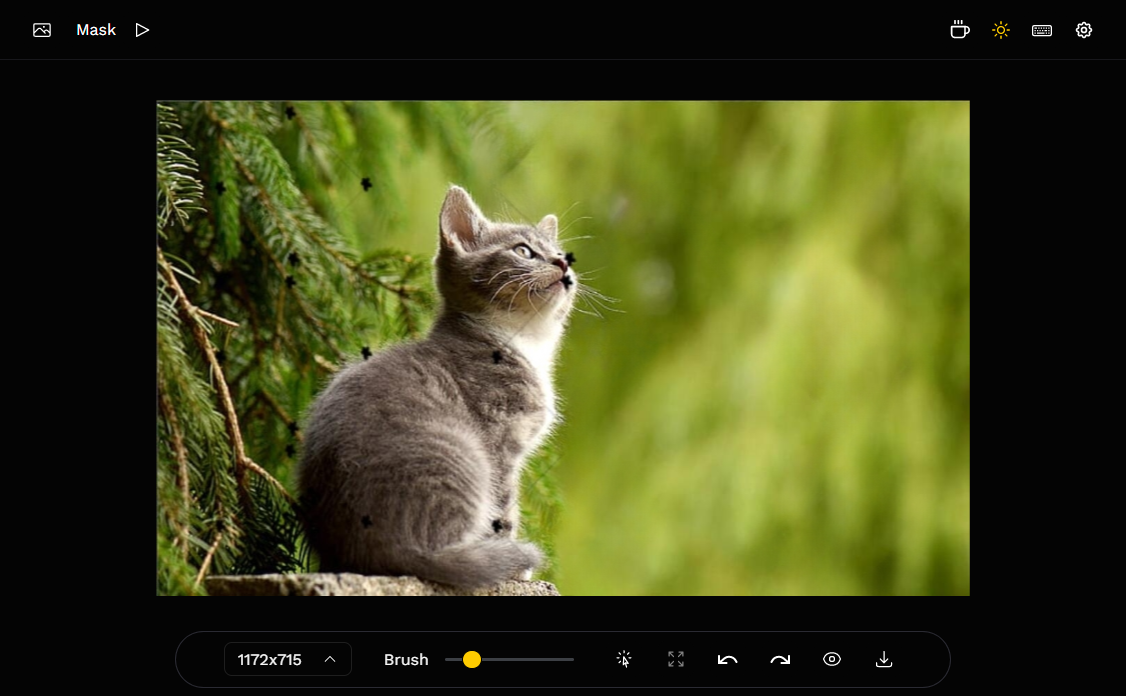
Task: Open the coffee cup support icon
Action: (x=959, y=30)
